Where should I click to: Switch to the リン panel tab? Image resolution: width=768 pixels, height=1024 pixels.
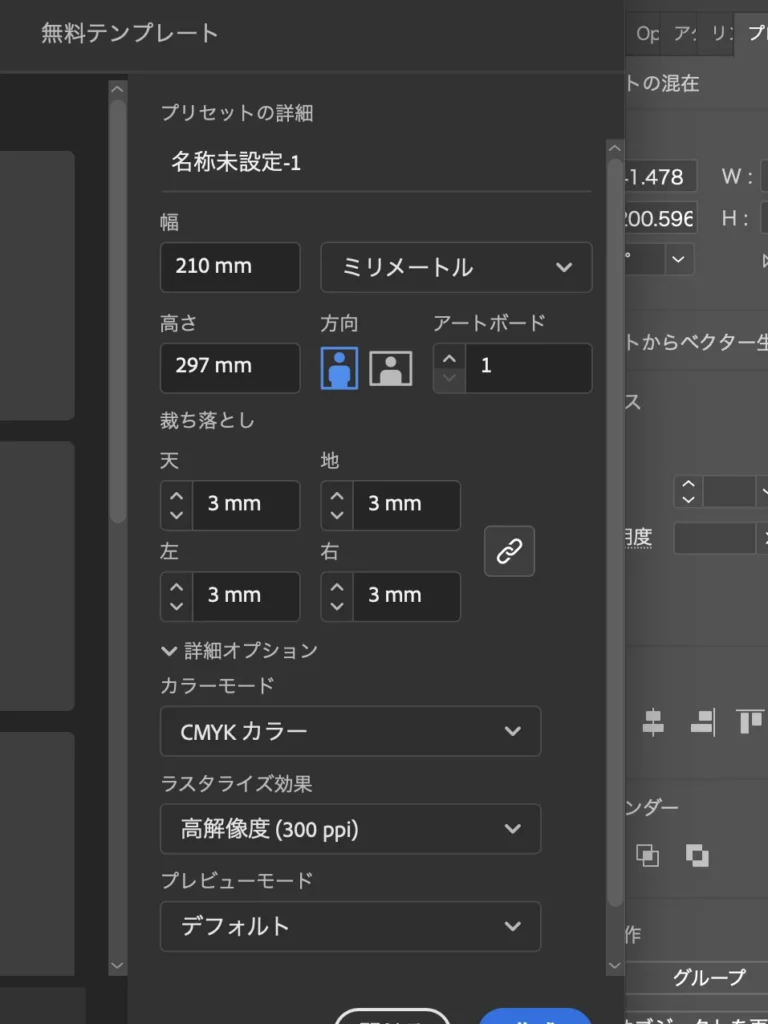(x=719, y=33)
